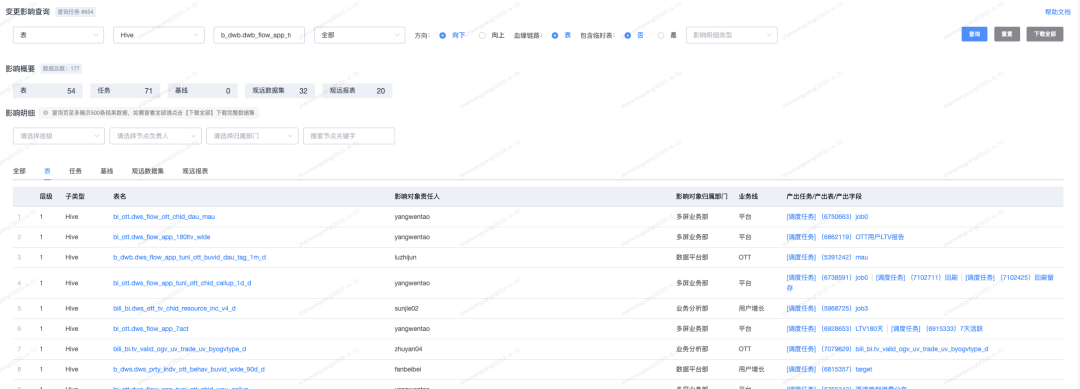
Task: Open the 全部 dropdown in the query bar
Action: coord(360,35)
